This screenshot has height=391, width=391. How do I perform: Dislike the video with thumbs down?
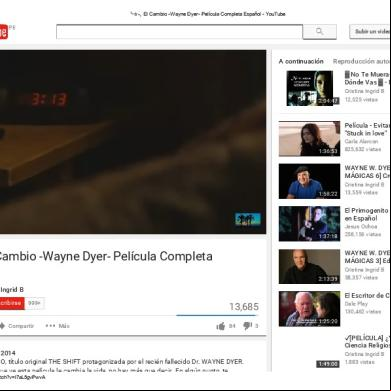pos(247,326)
